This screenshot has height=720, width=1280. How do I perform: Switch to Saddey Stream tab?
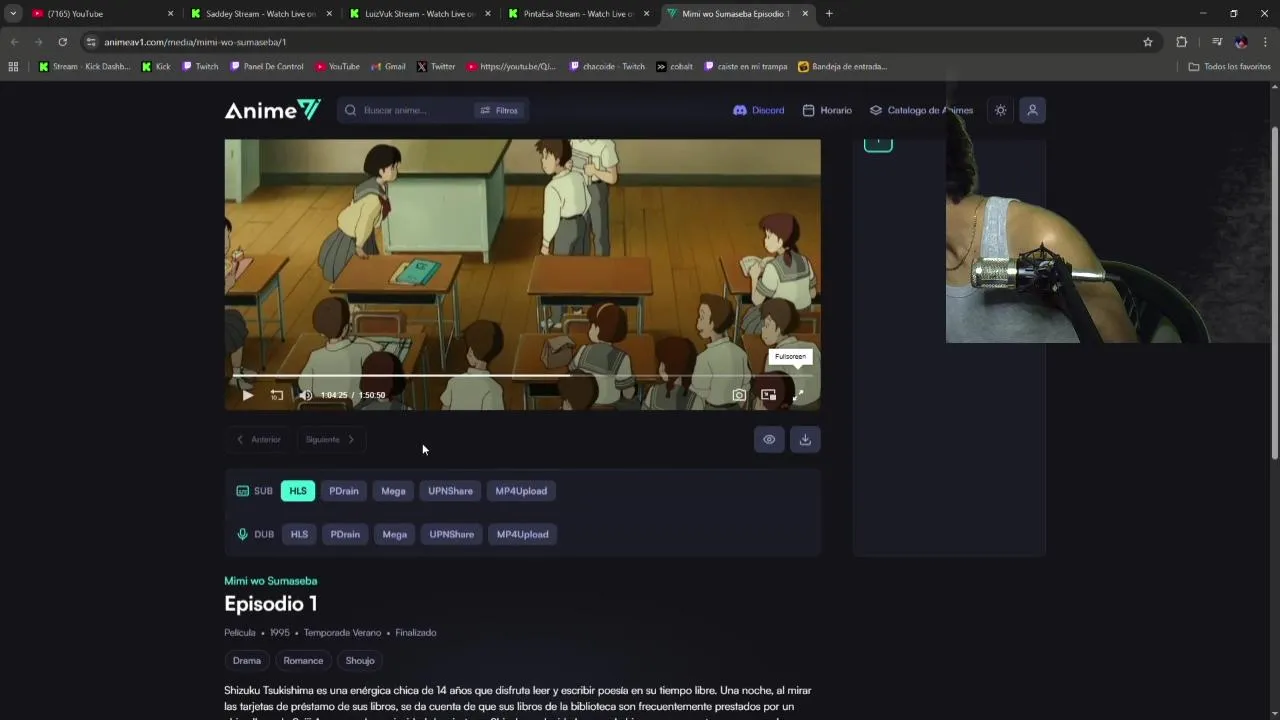(261, 14)
